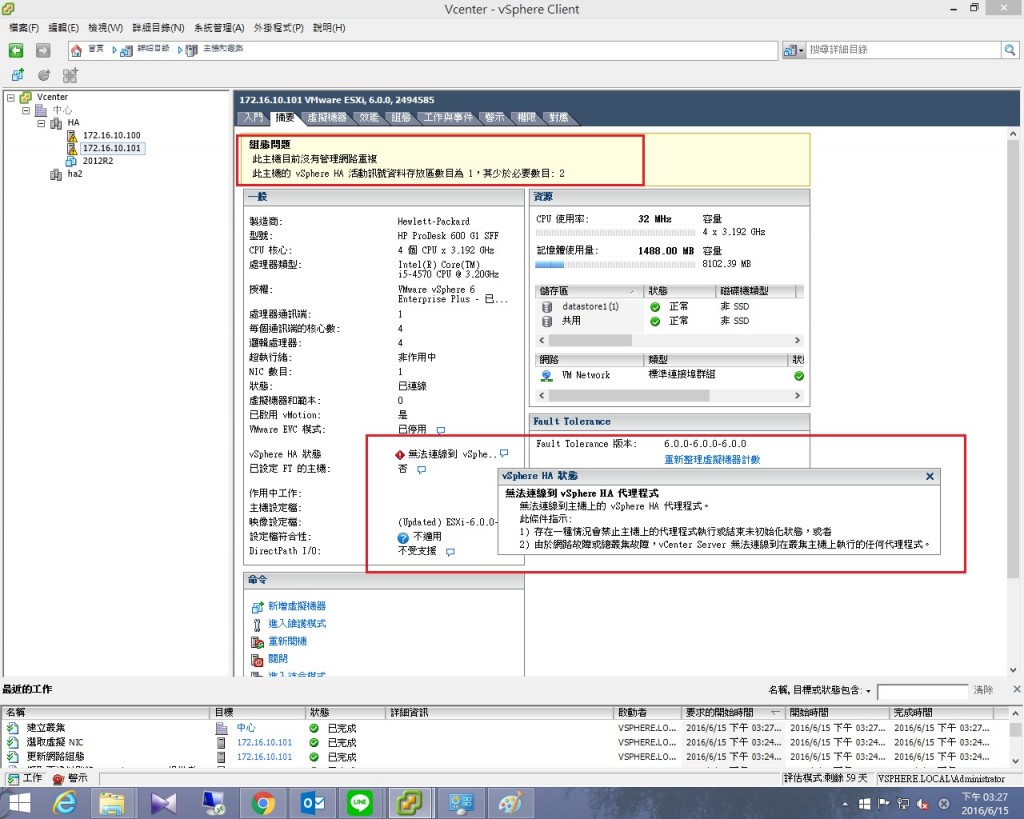Screen dimensions: 1024x819
Task: Open the 說明(H) menu
Action: 329,27
